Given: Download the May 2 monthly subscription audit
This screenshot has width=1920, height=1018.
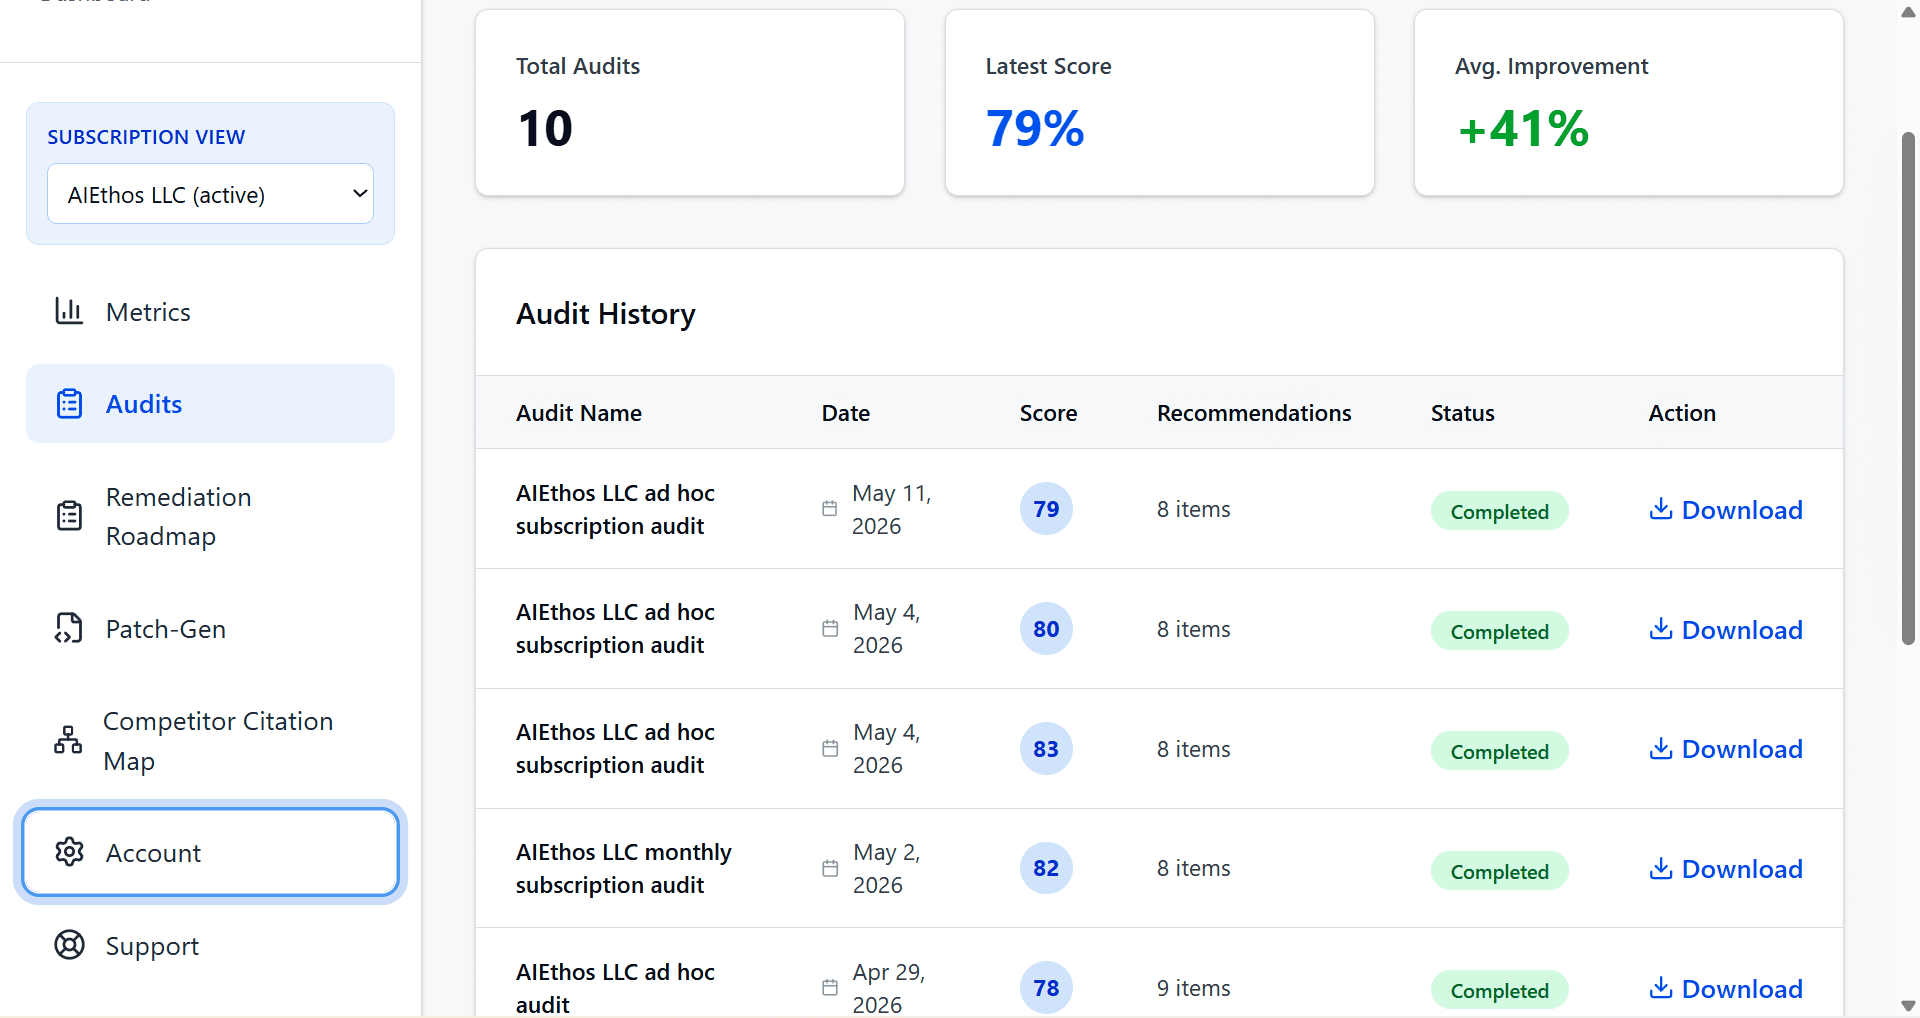Looking at the screenshot, I should click(x=1726, y=869).
